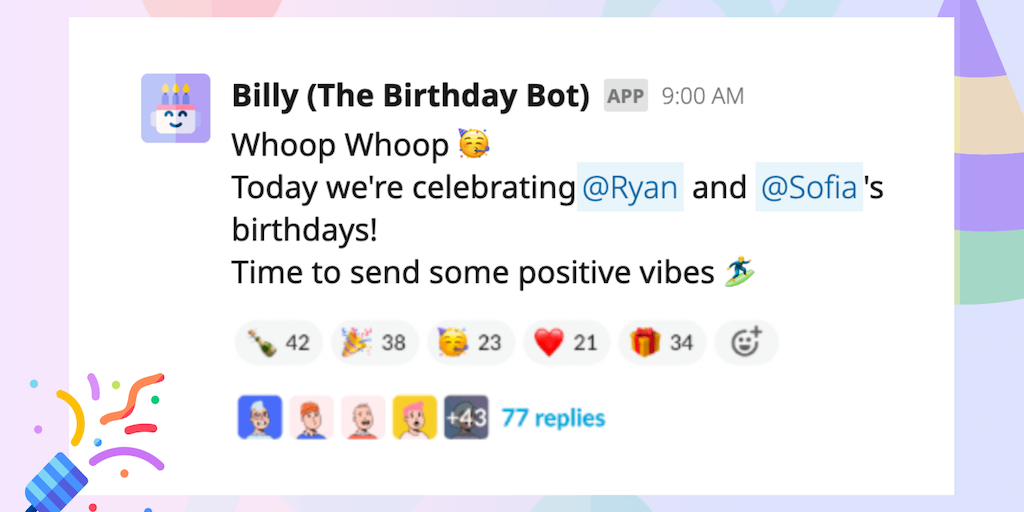Click the bald bearded replier avatar
The image size is (1024, 512).
(363, 417)
